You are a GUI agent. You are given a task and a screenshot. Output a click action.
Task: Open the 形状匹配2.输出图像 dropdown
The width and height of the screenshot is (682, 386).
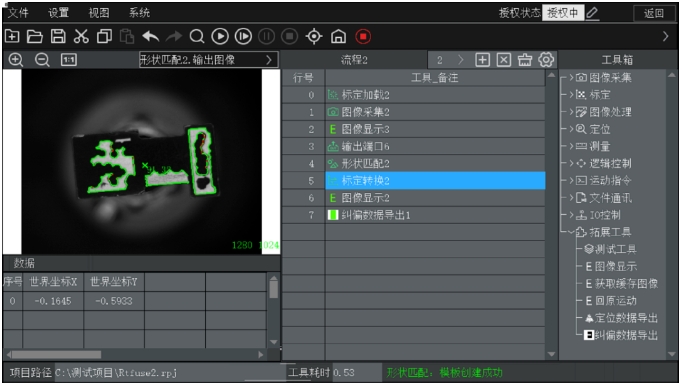click(x=208, y=60)
